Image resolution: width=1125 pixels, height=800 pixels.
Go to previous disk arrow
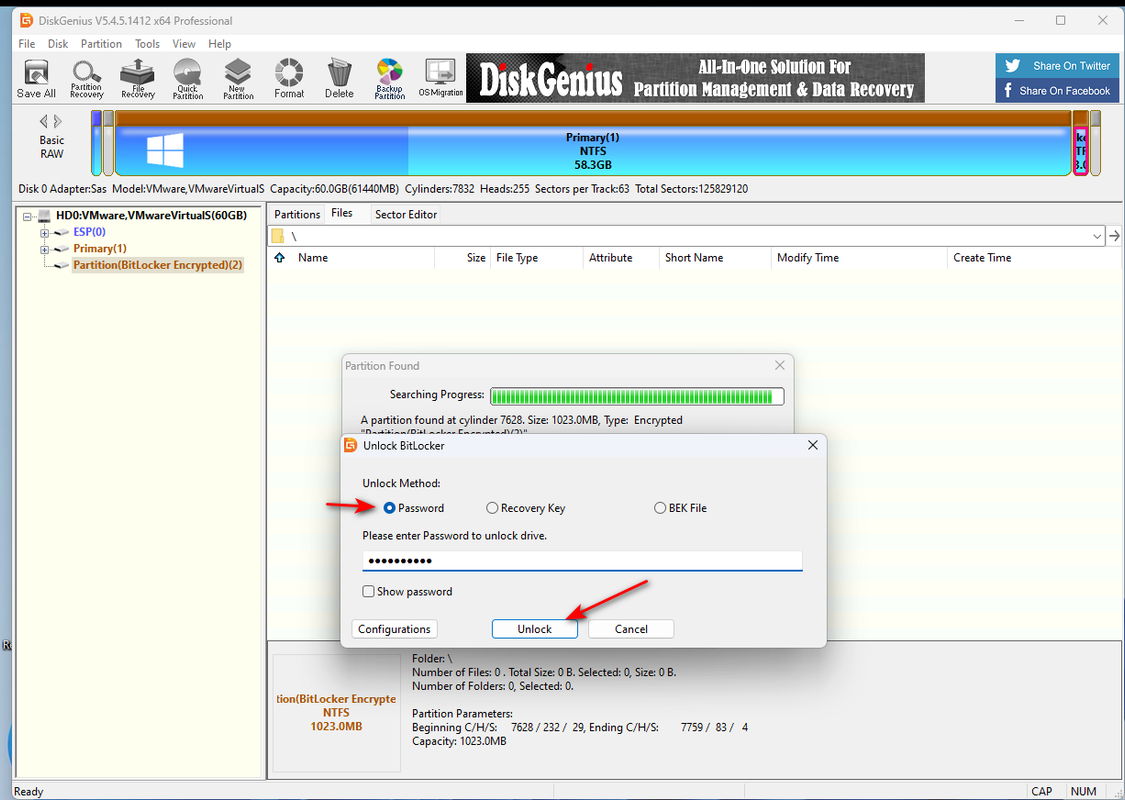click(44, 121)
